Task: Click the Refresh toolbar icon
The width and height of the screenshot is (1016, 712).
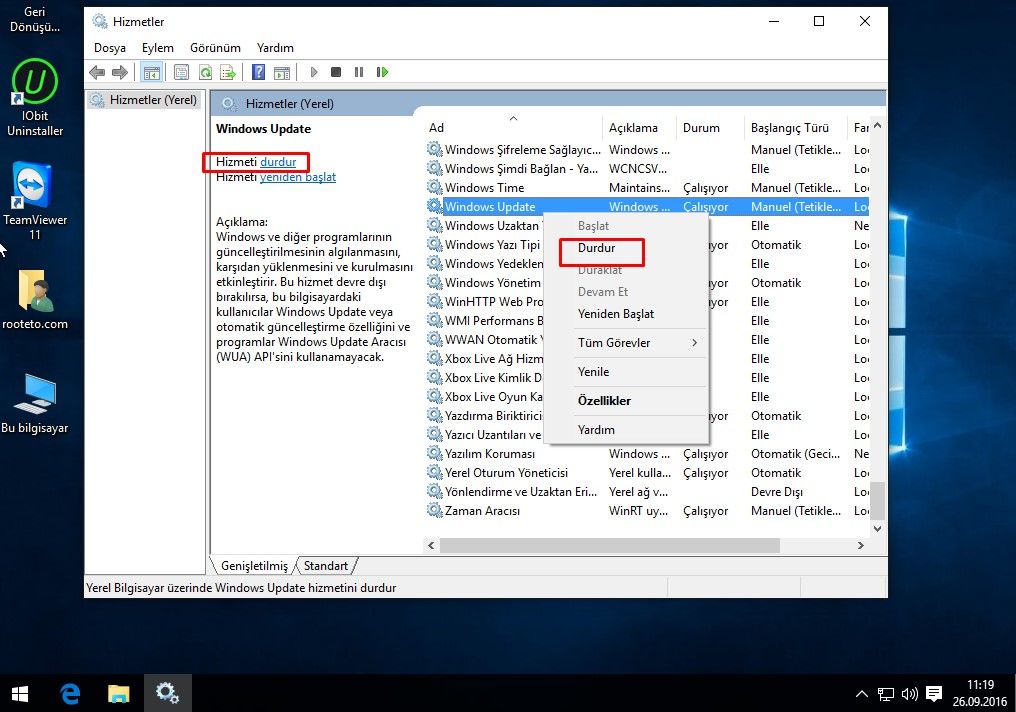Action: [x=205, y=72]
